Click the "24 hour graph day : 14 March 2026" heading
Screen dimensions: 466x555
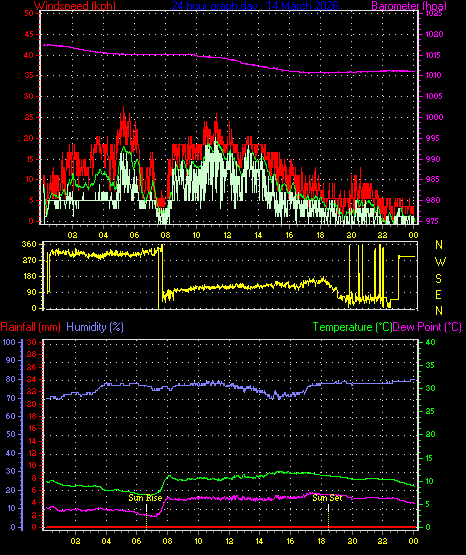click(255, 6)
